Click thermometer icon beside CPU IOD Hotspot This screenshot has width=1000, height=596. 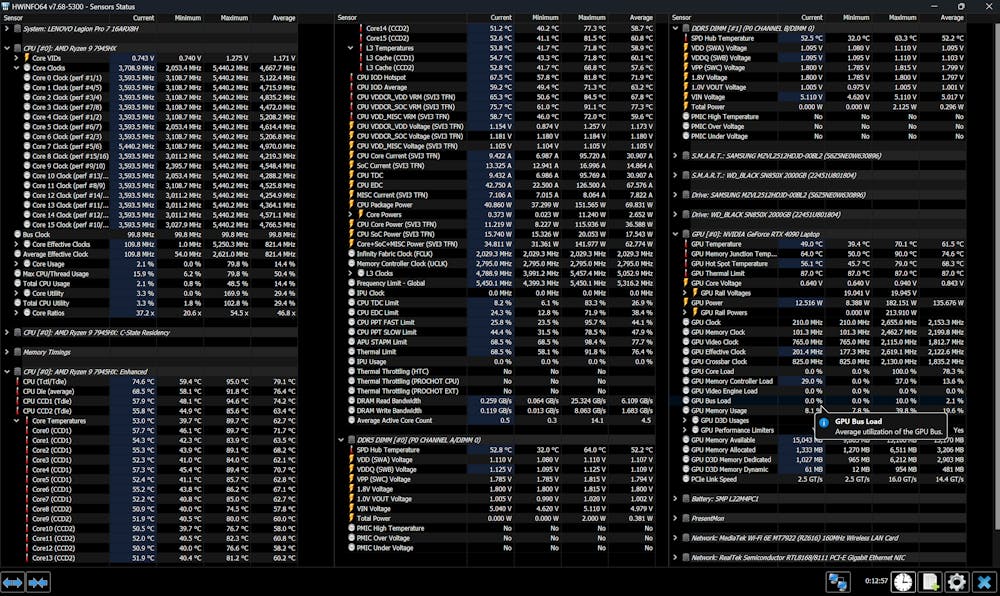(x=351, y=77)
